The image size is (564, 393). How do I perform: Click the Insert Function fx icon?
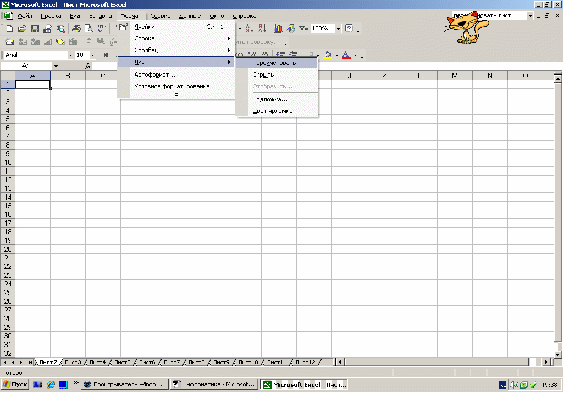pos(88,66)
